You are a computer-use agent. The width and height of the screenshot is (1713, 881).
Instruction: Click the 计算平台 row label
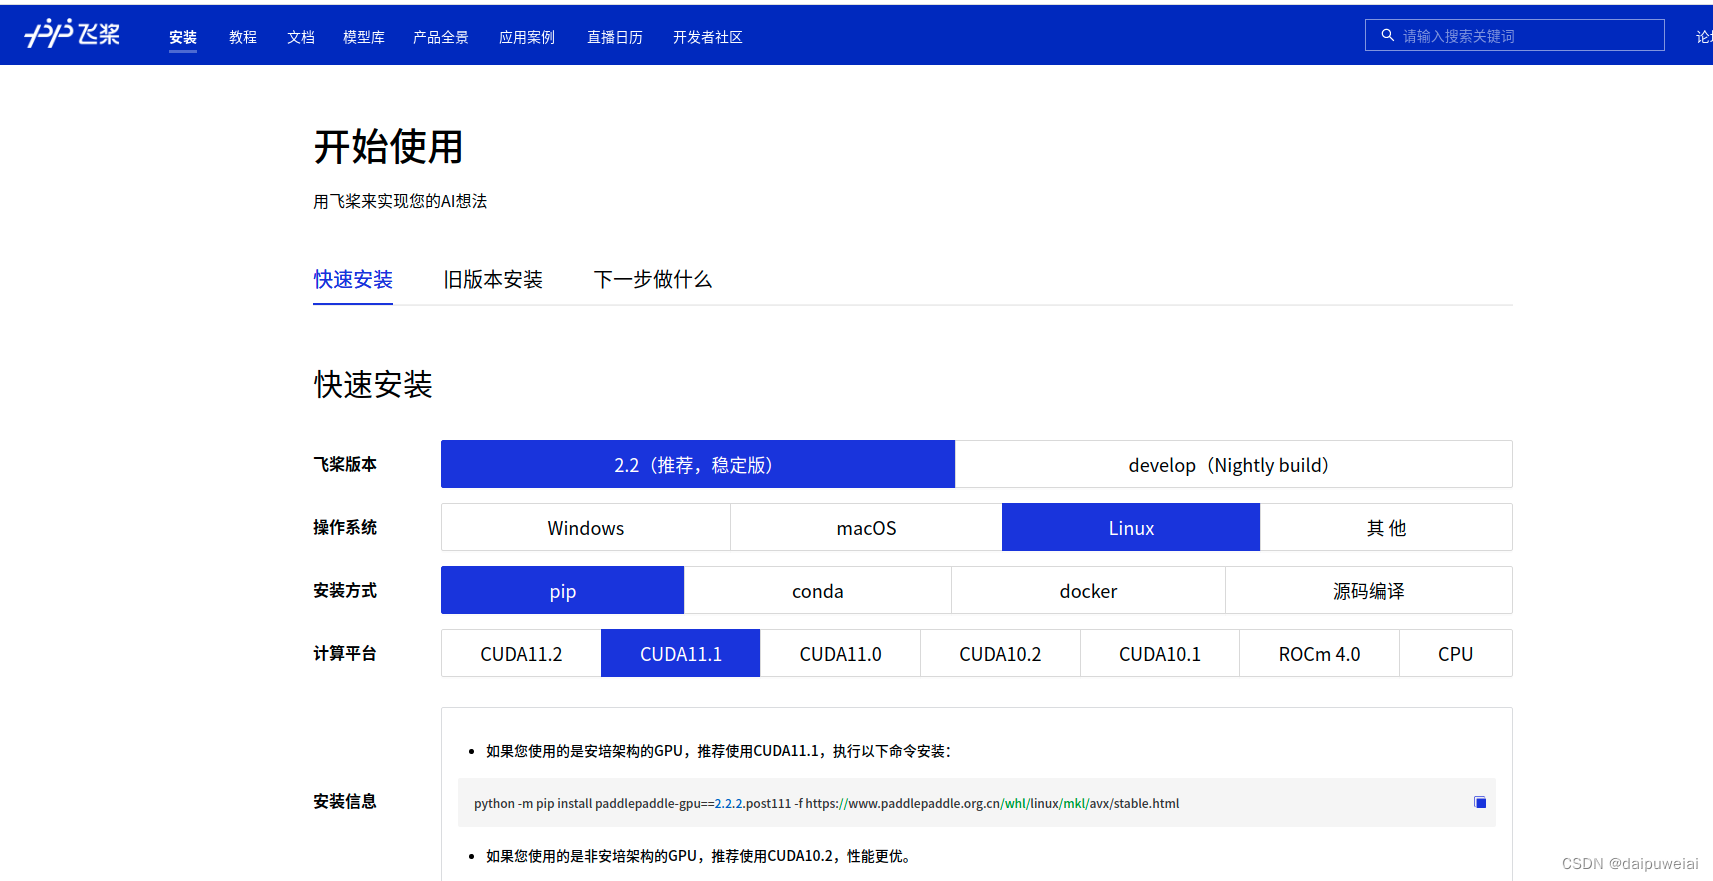[345, 653]
